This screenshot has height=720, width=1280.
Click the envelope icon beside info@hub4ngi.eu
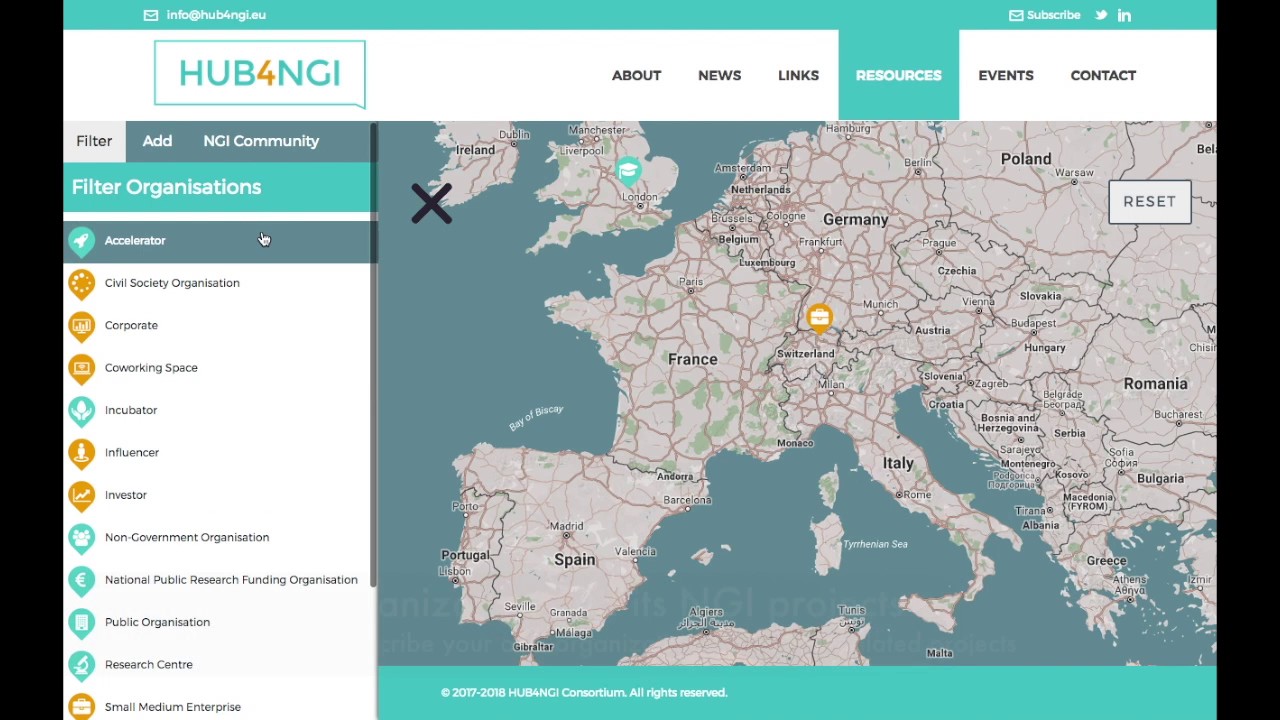(151, 15)
